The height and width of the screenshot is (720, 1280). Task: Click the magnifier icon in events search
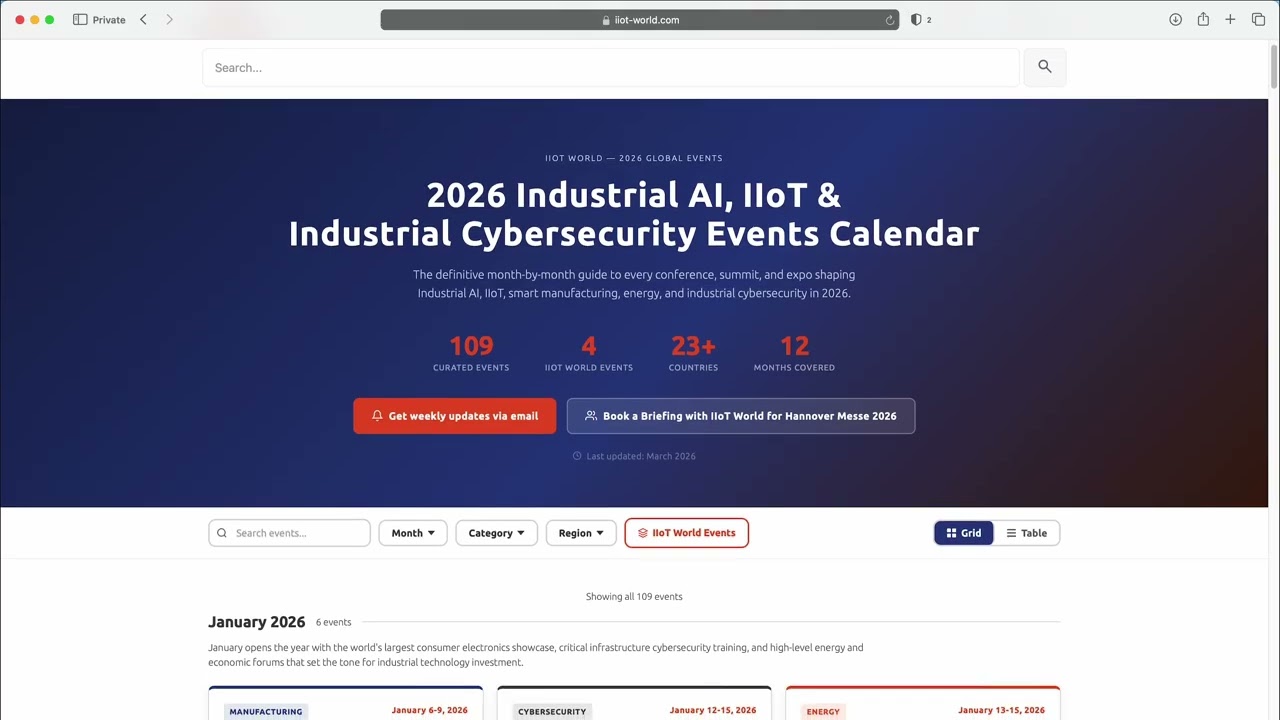[x=222, y=533]
